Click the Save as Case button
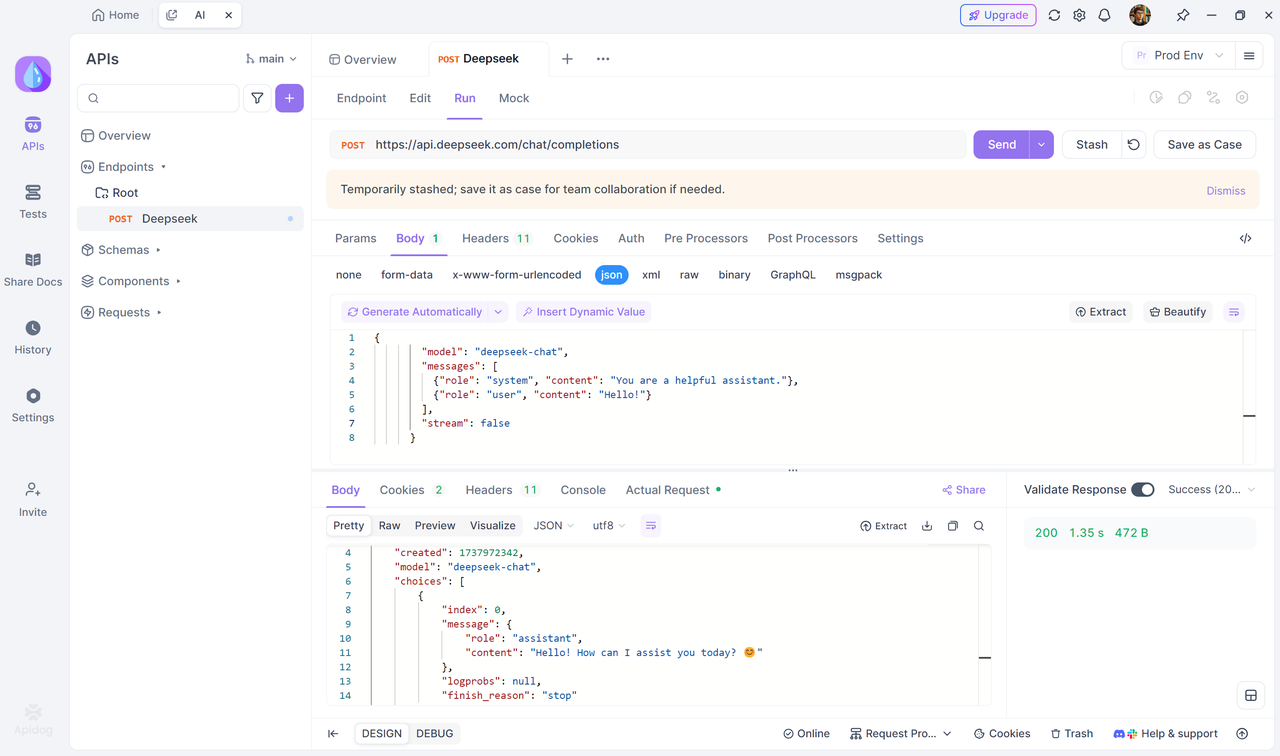1280x756 pixels. 1204,145
